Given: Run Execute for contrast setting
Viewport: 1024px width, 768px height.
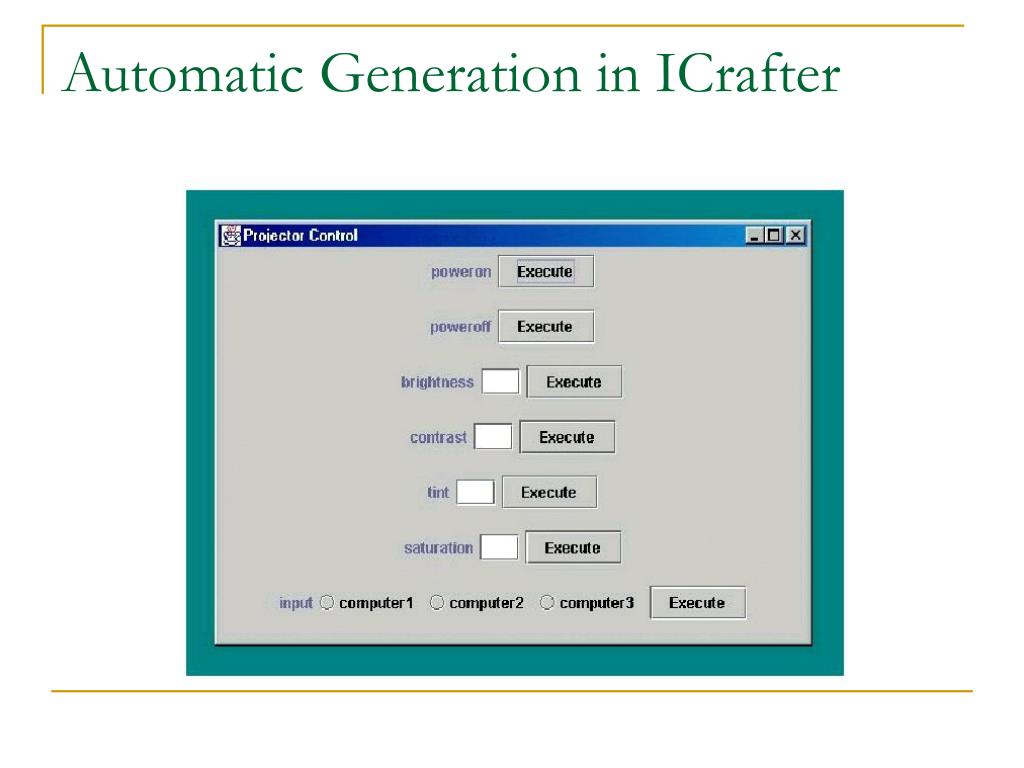Looking at the screenshot, I should pos(567,437).
